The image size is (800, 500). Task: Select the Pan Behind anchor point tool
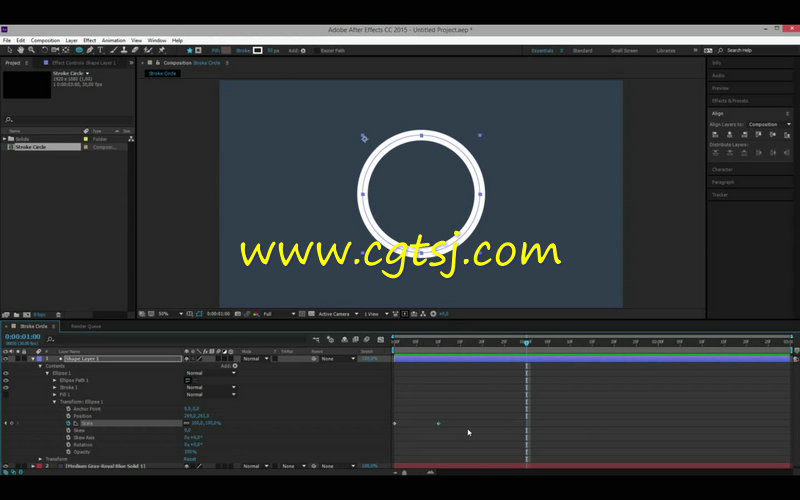click(66, 50)
